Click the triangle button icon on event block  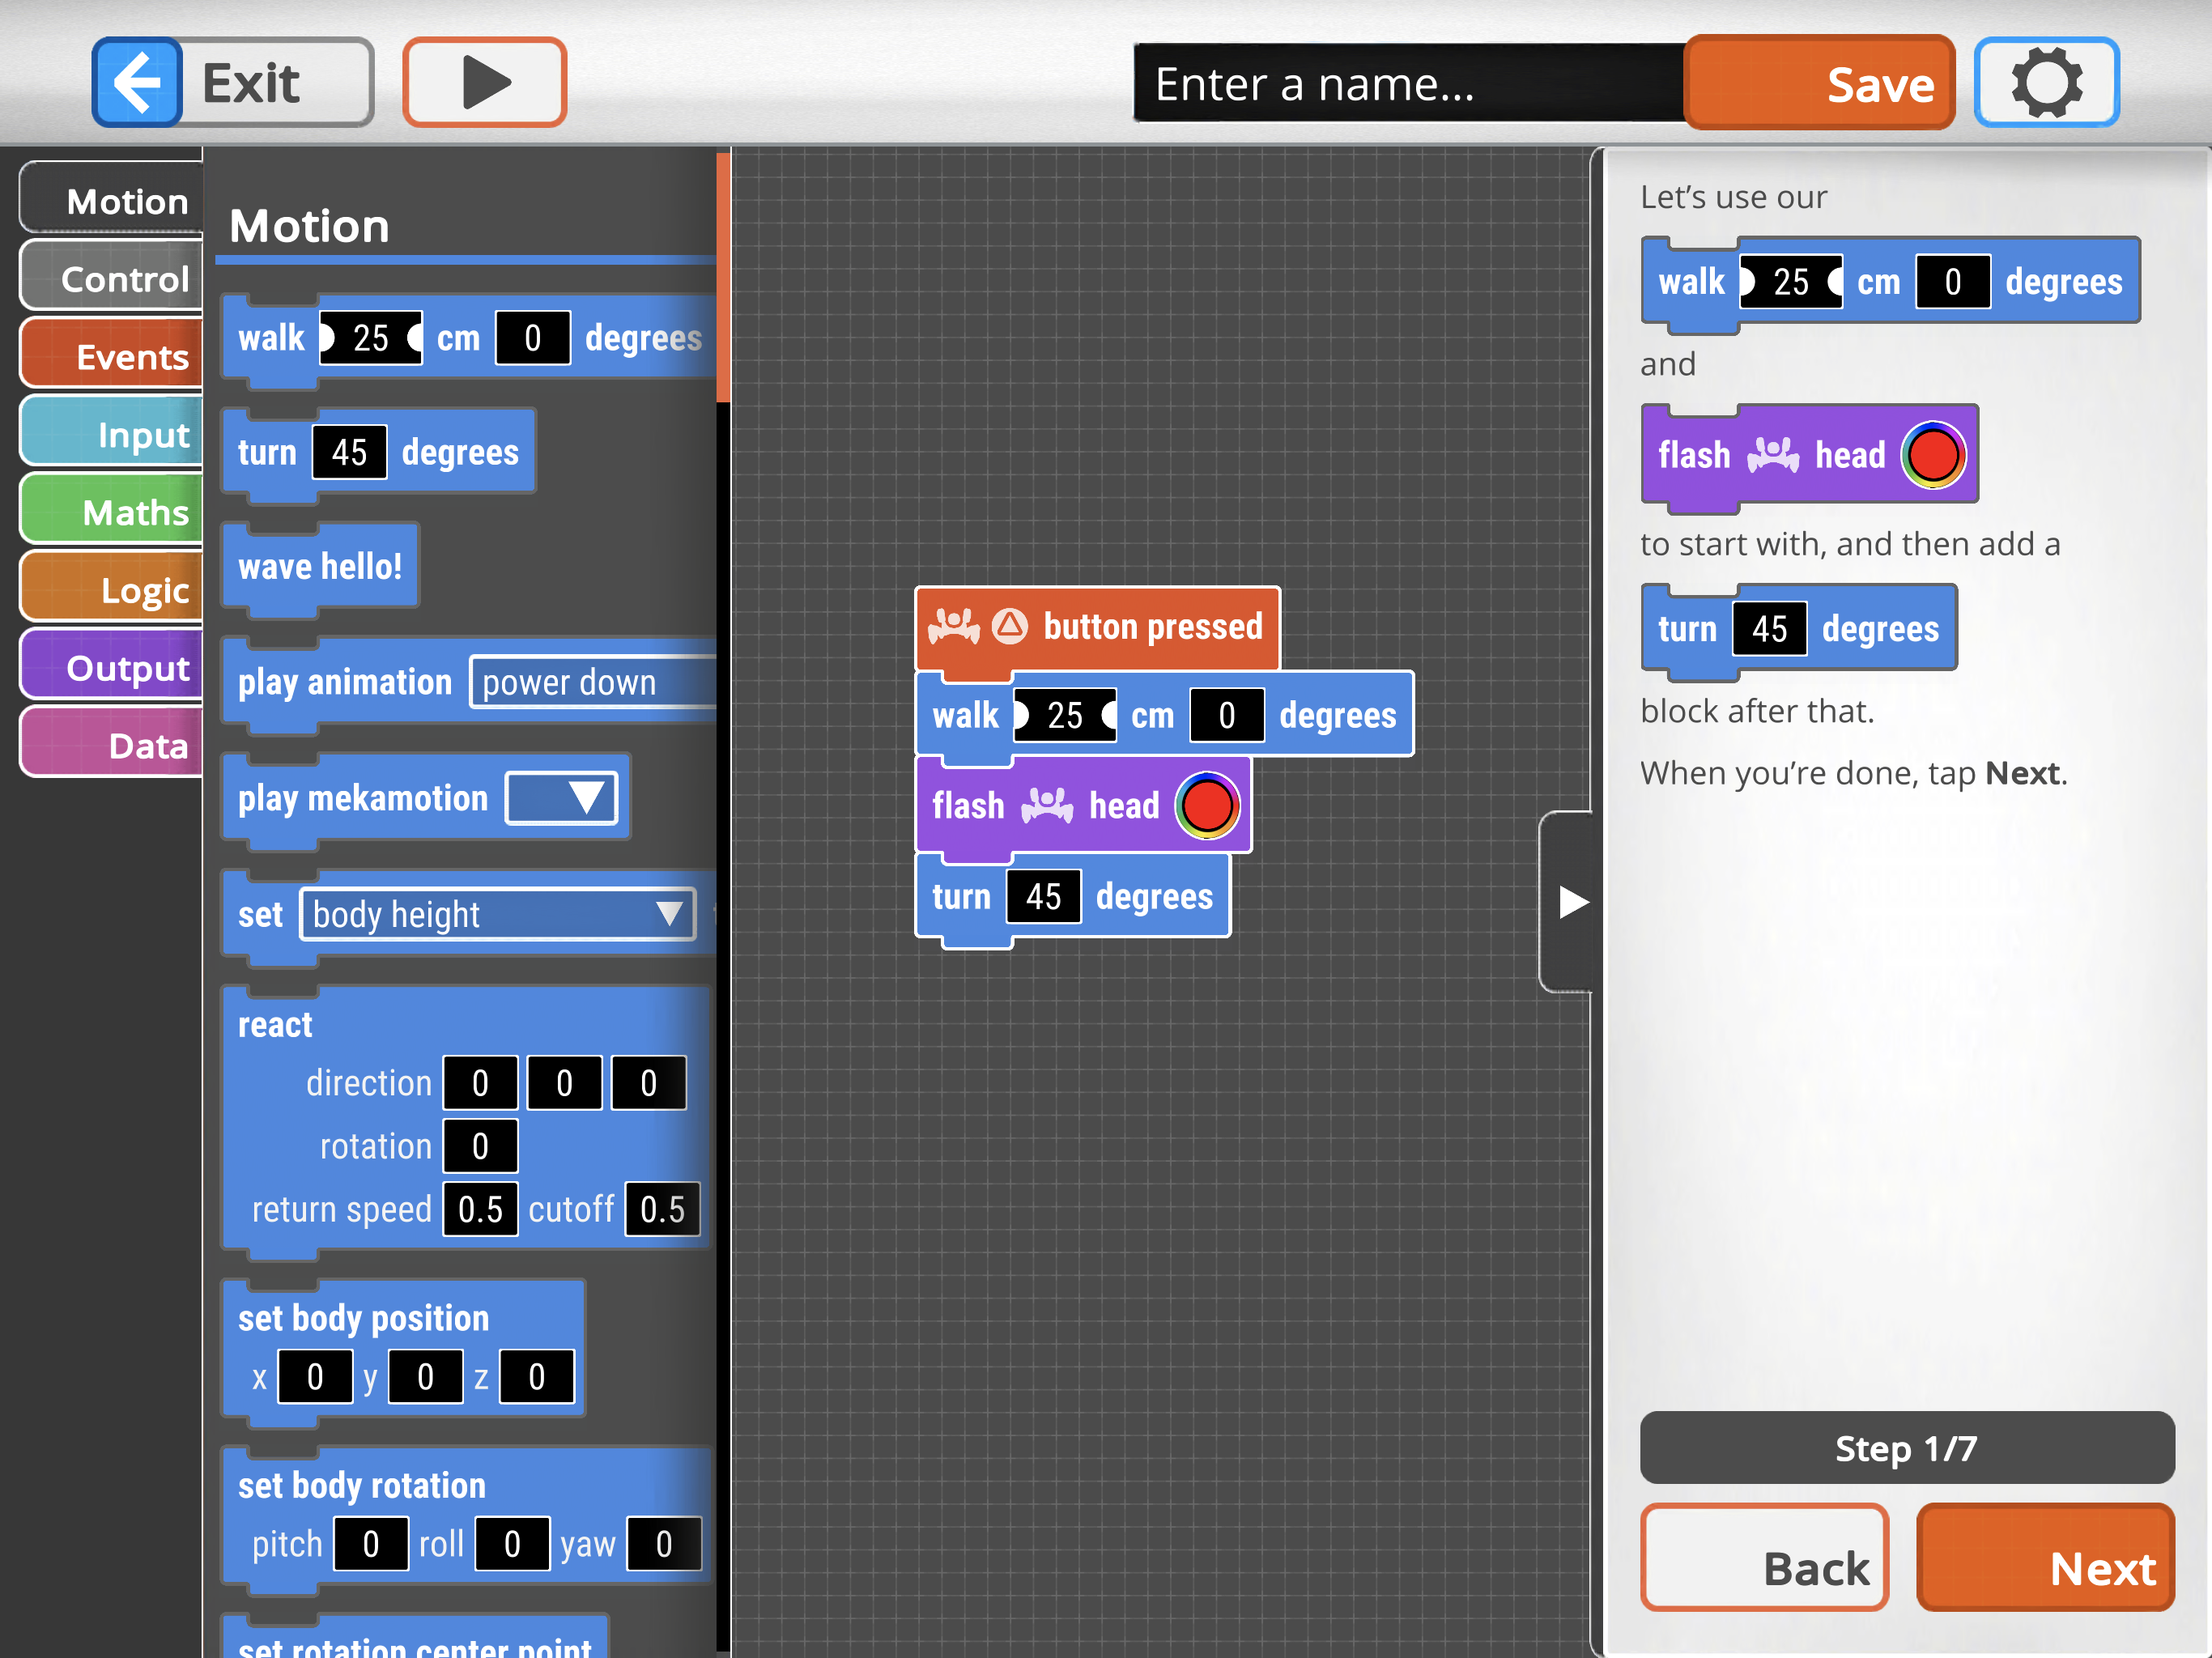[1010, 626]
